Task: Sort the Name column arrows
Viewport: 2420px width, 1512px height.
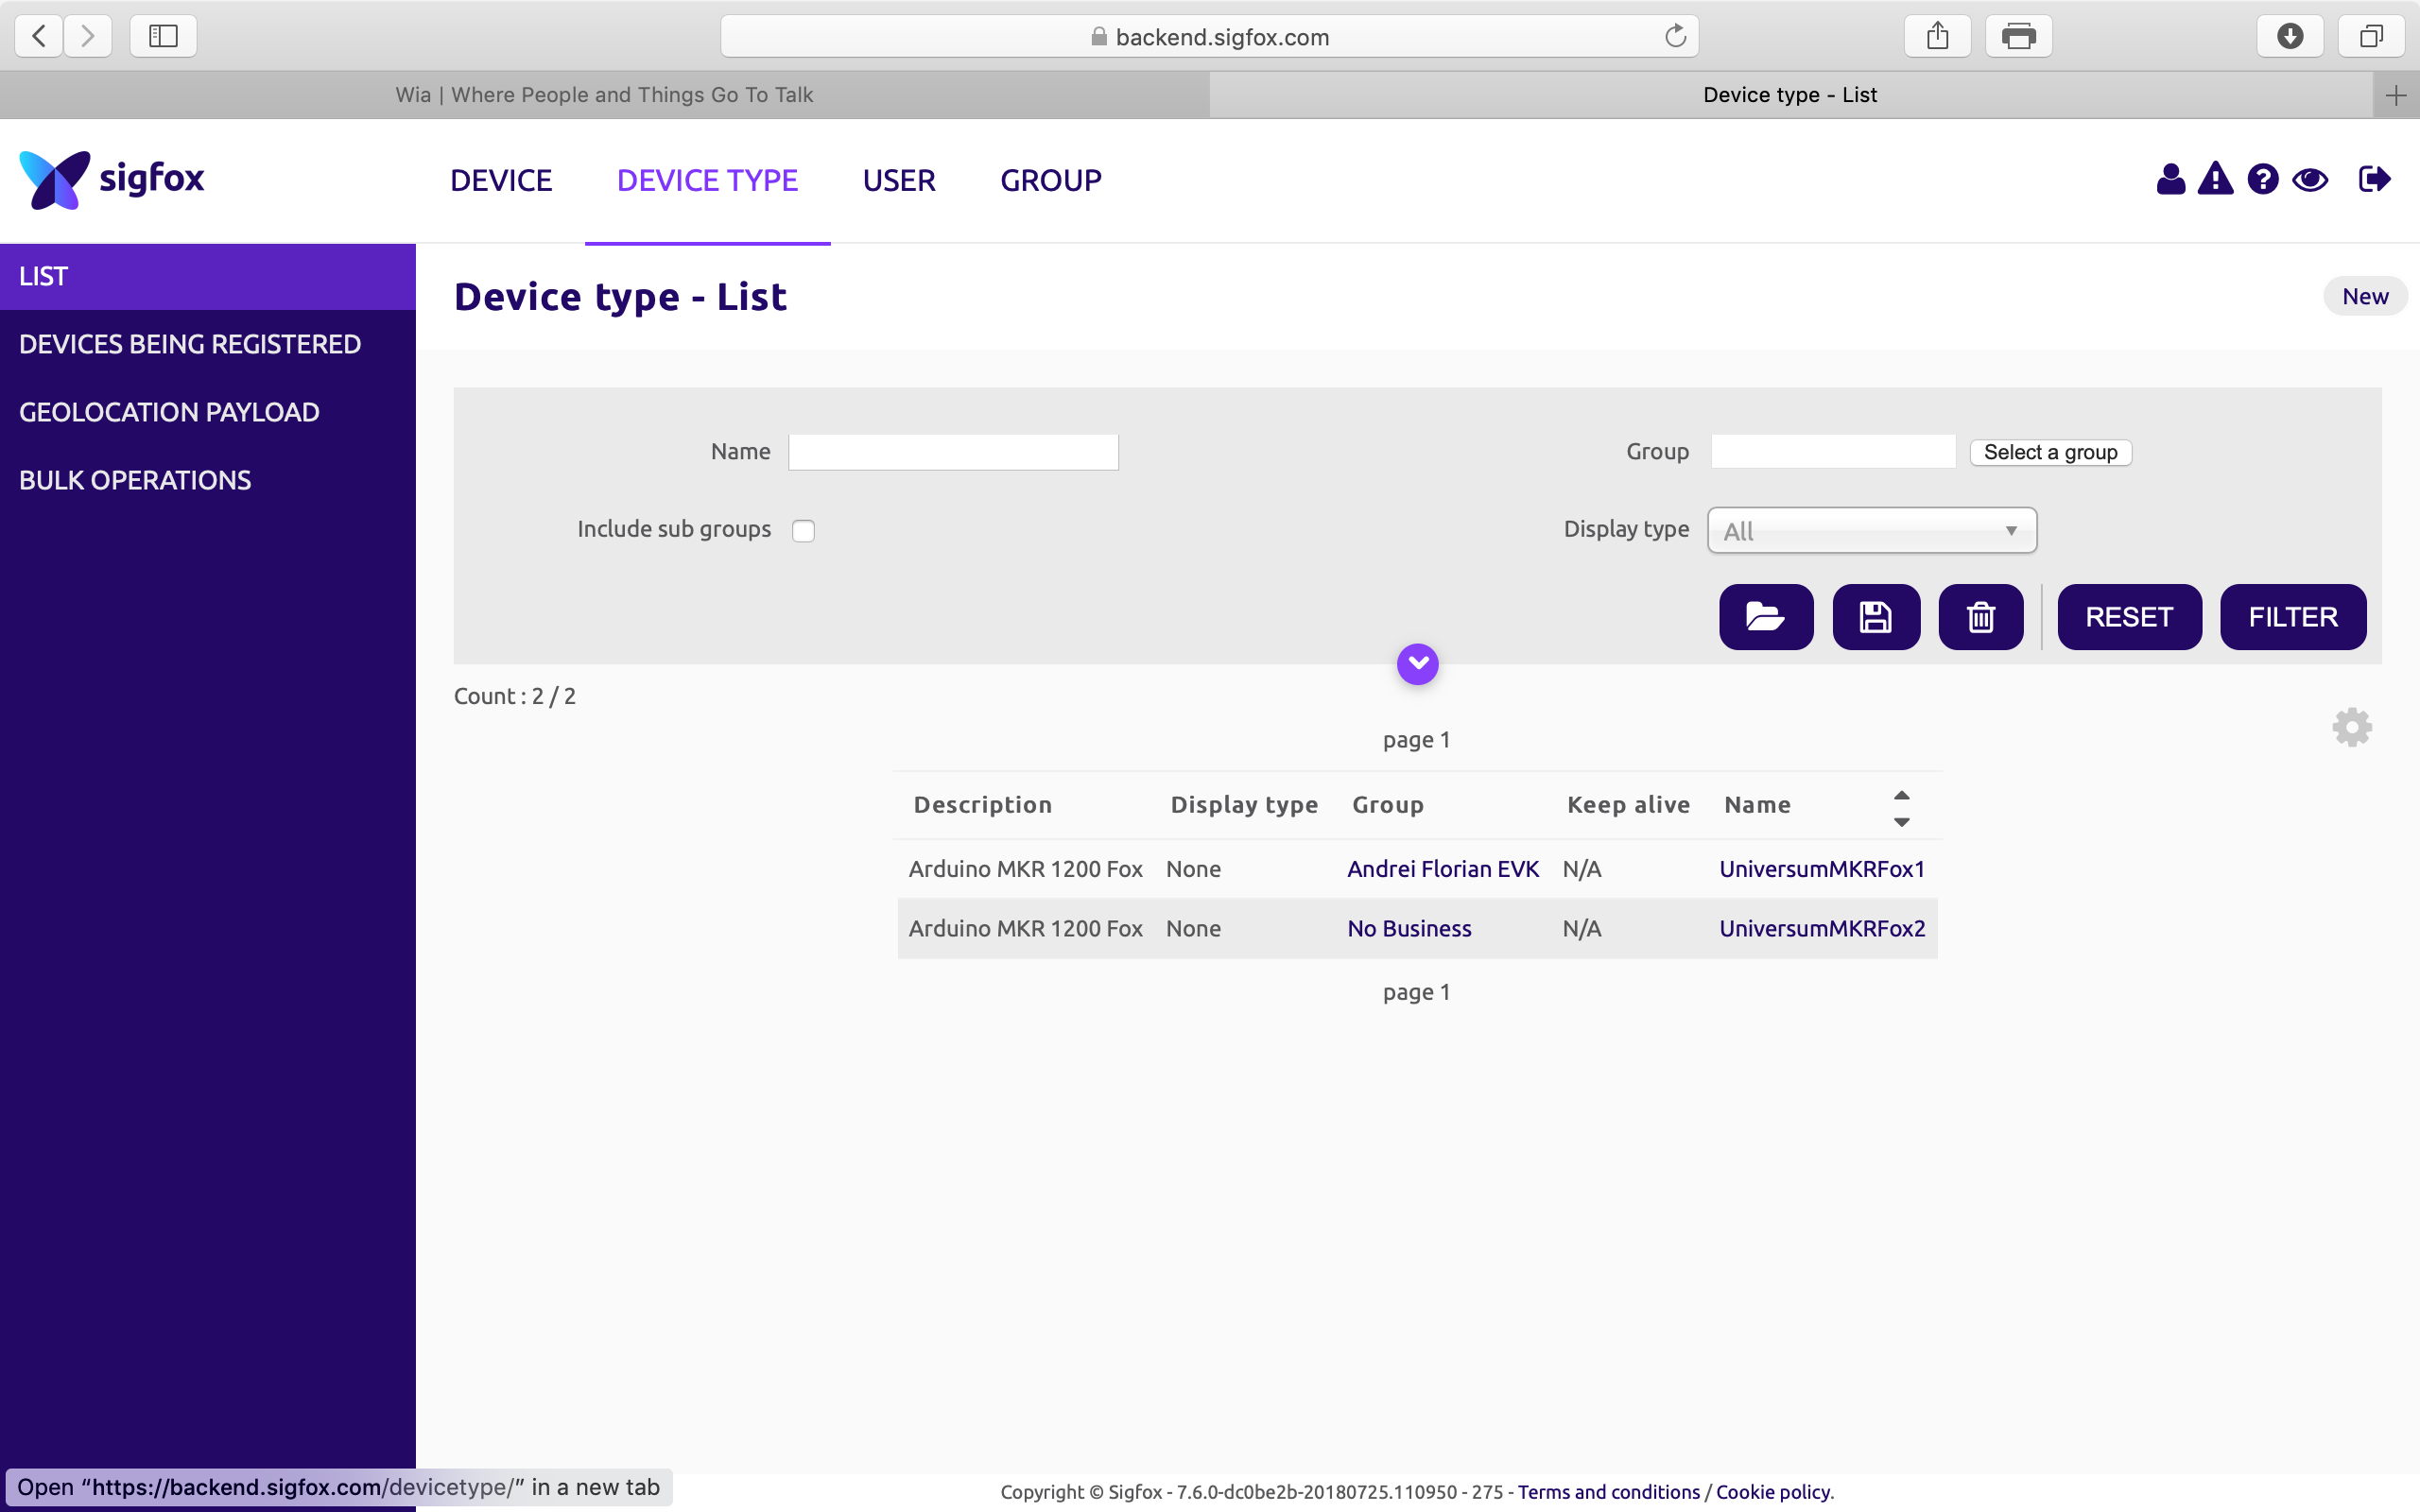Action: (1901, 808)
